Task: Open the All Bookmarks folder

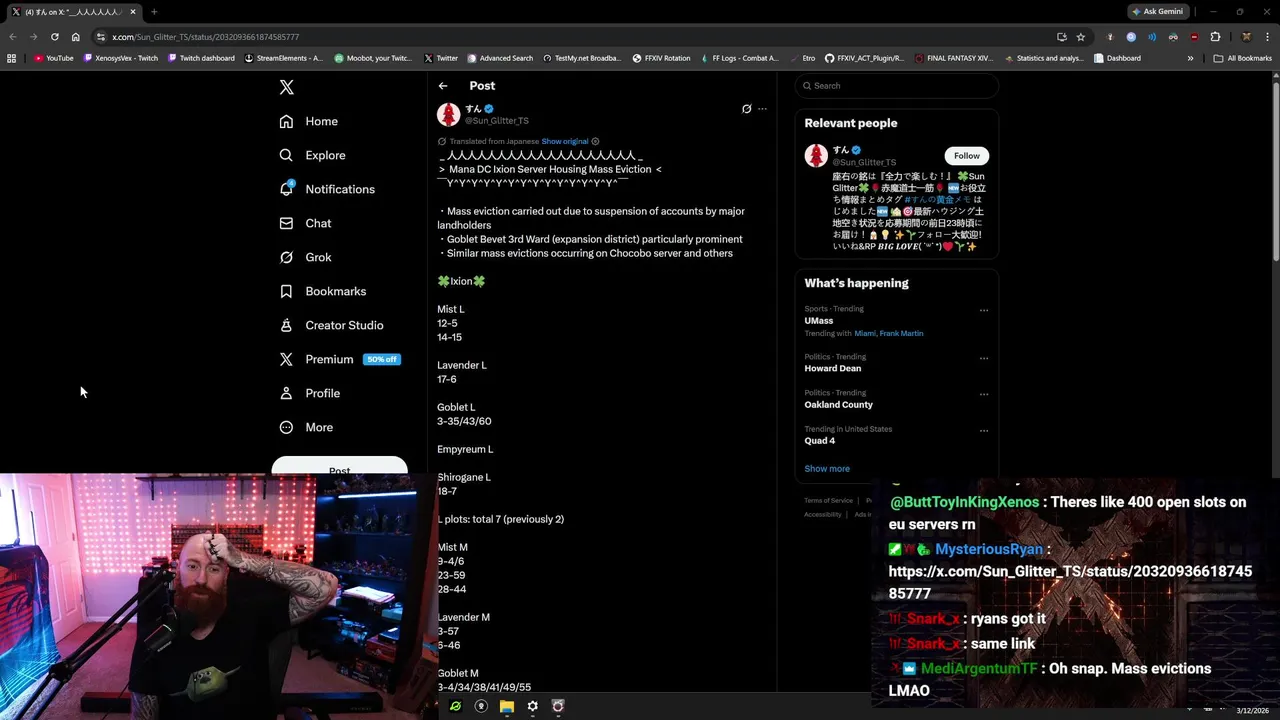Action: click(x=1243, y=58)
